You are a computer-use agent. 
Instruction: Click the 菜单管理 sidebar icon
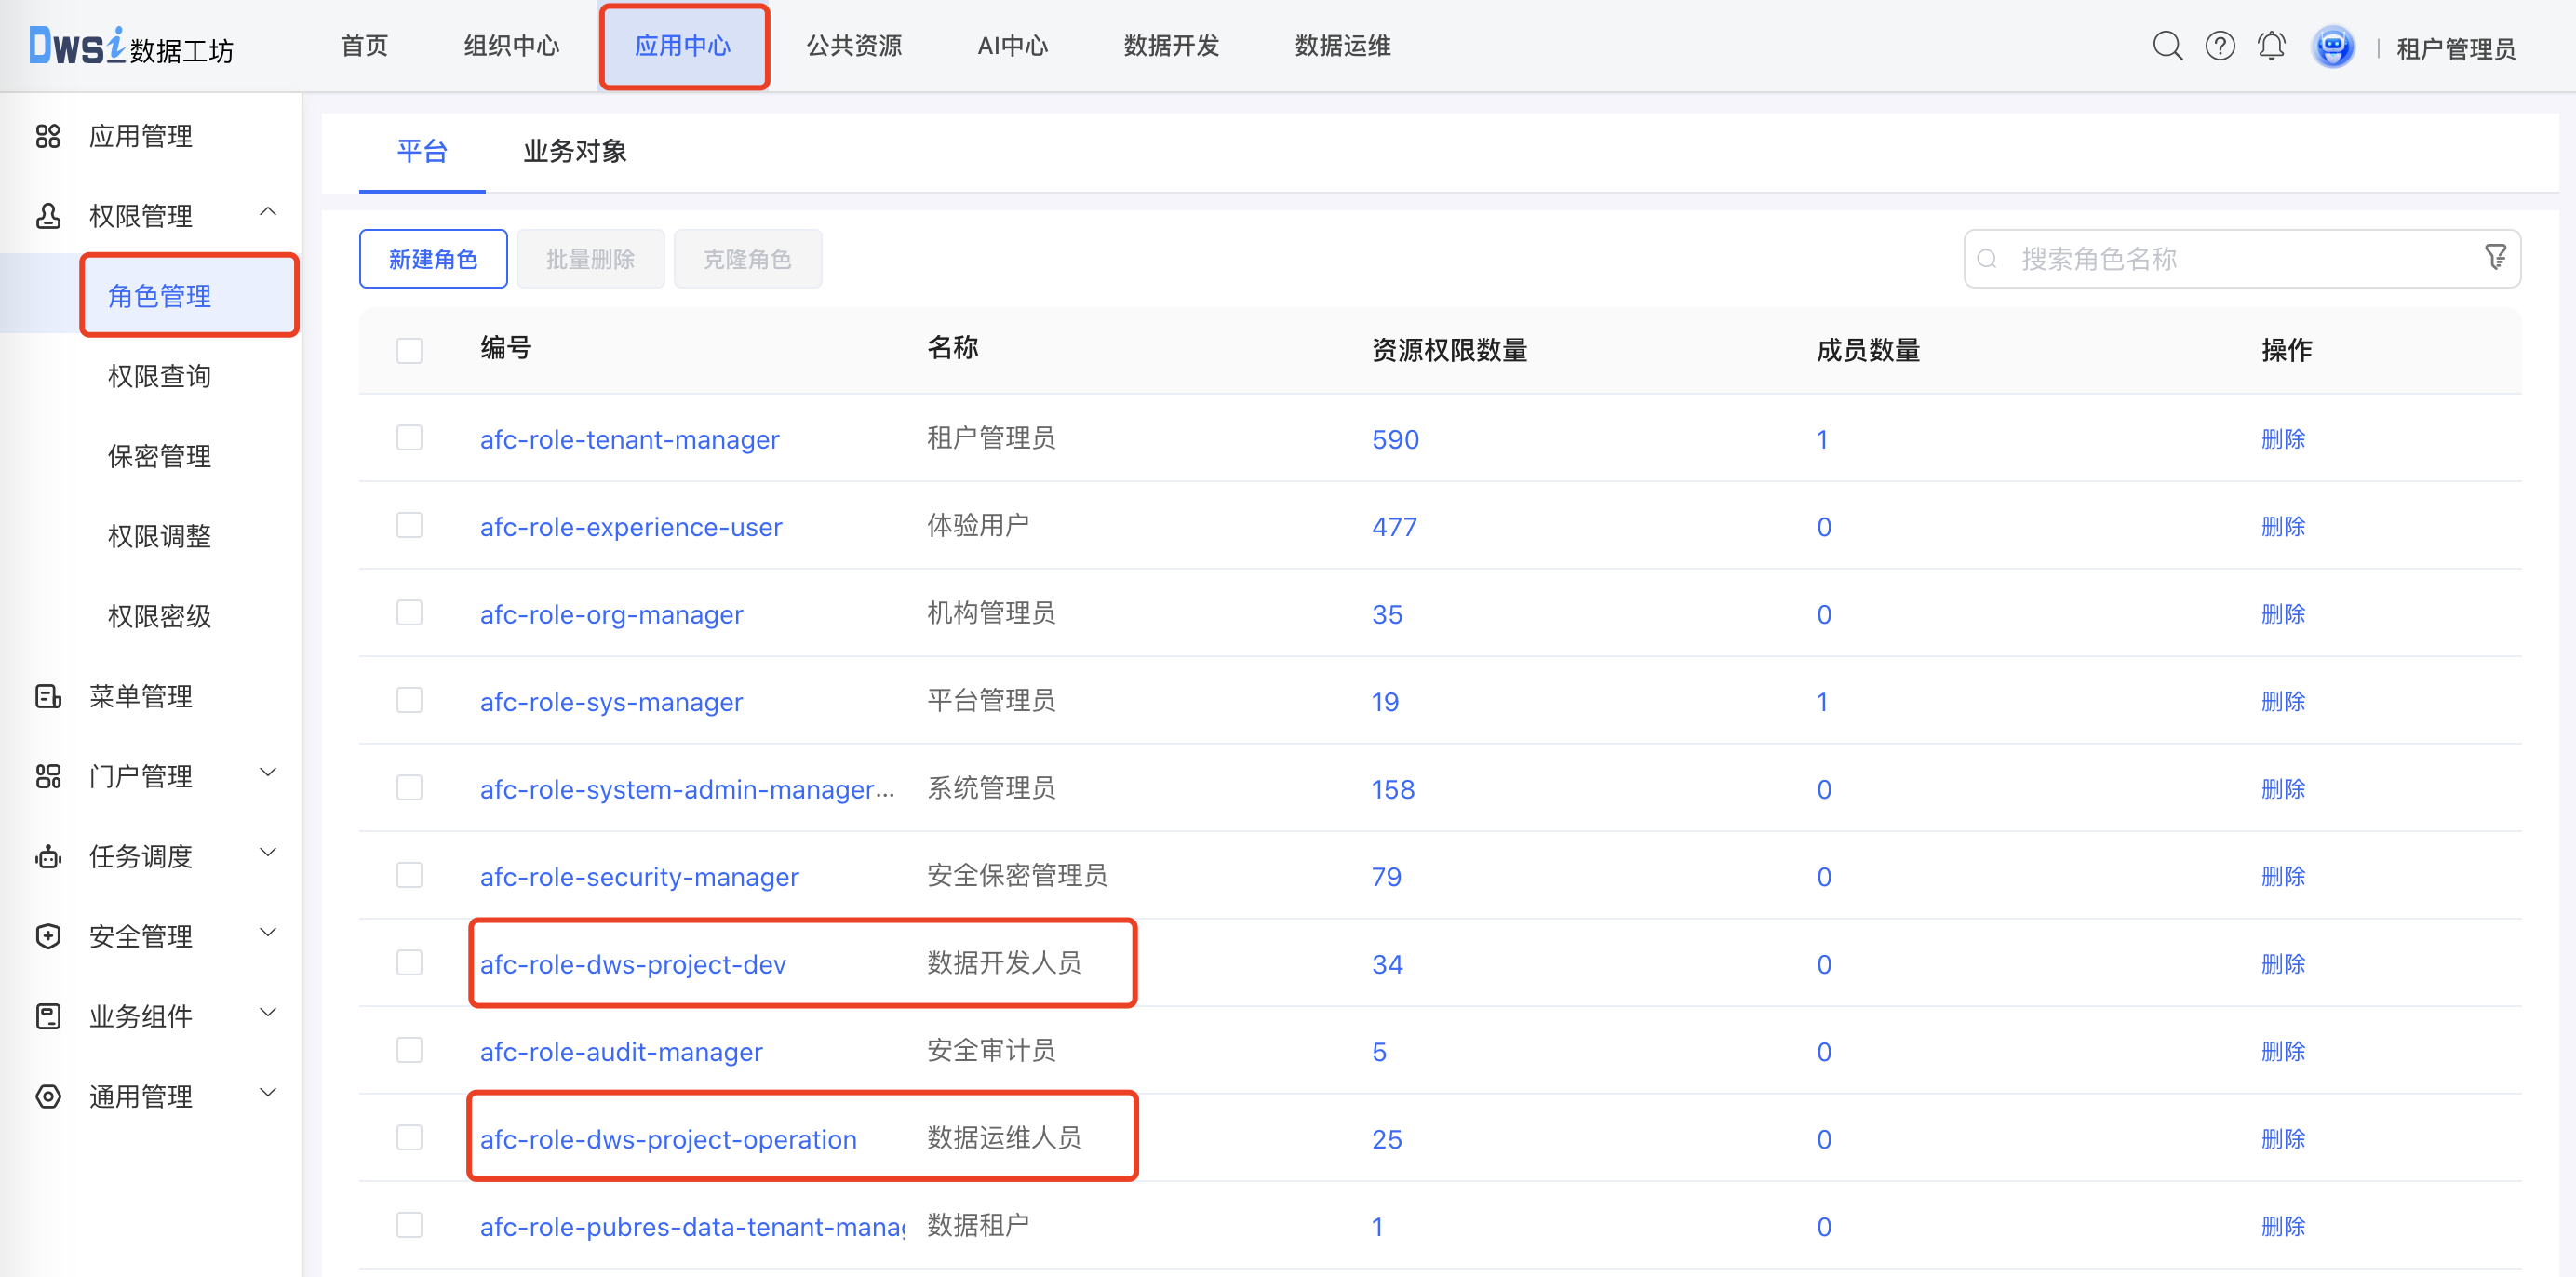click(48, 696)
